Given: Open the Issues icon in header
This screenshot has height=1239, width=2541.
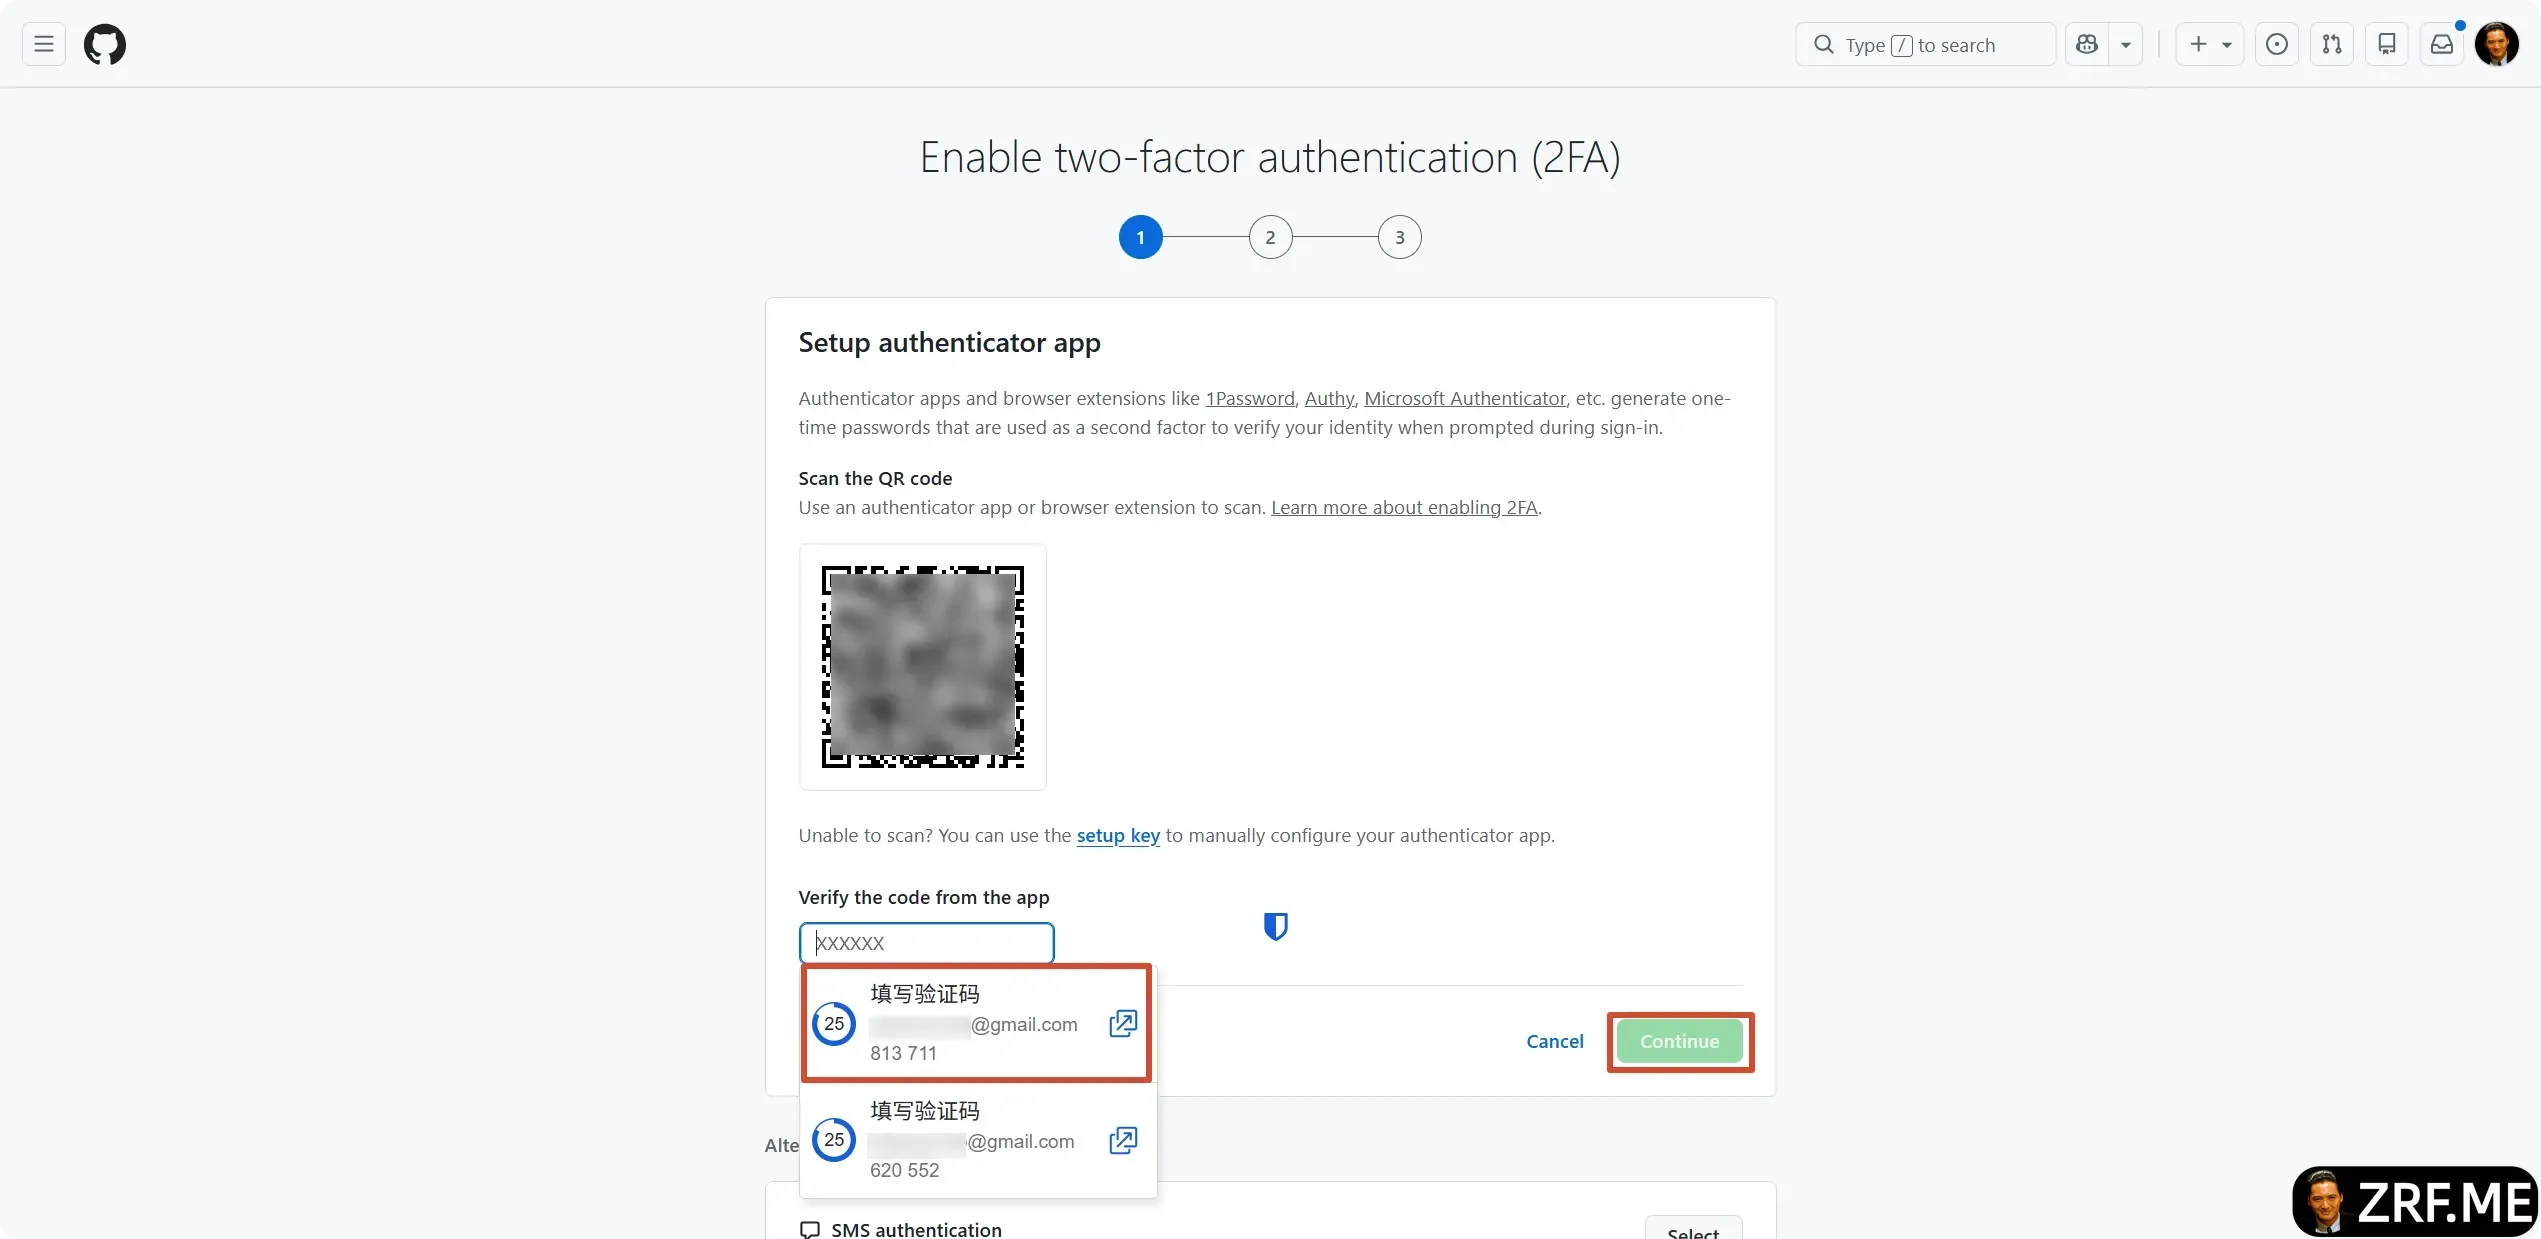Looking at the screenshot, I should point(2277,44).
